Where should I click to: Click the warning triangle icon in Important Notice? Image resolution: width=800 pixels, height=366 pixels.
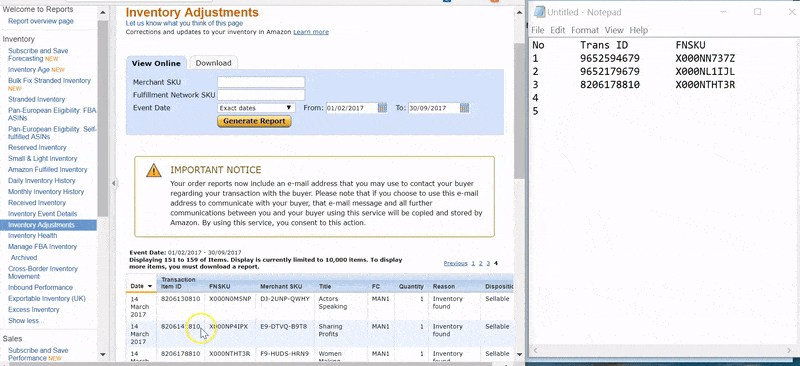(154, 170)
